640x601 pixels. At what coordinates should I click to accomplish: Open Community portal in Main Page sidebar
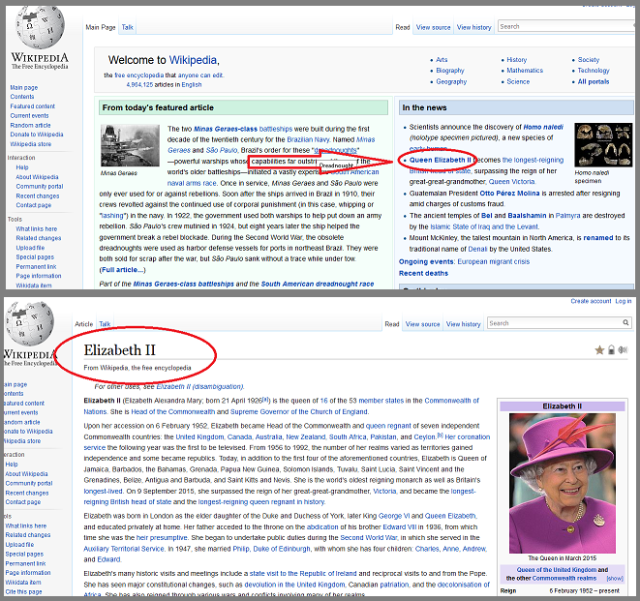tap(40, 186)
